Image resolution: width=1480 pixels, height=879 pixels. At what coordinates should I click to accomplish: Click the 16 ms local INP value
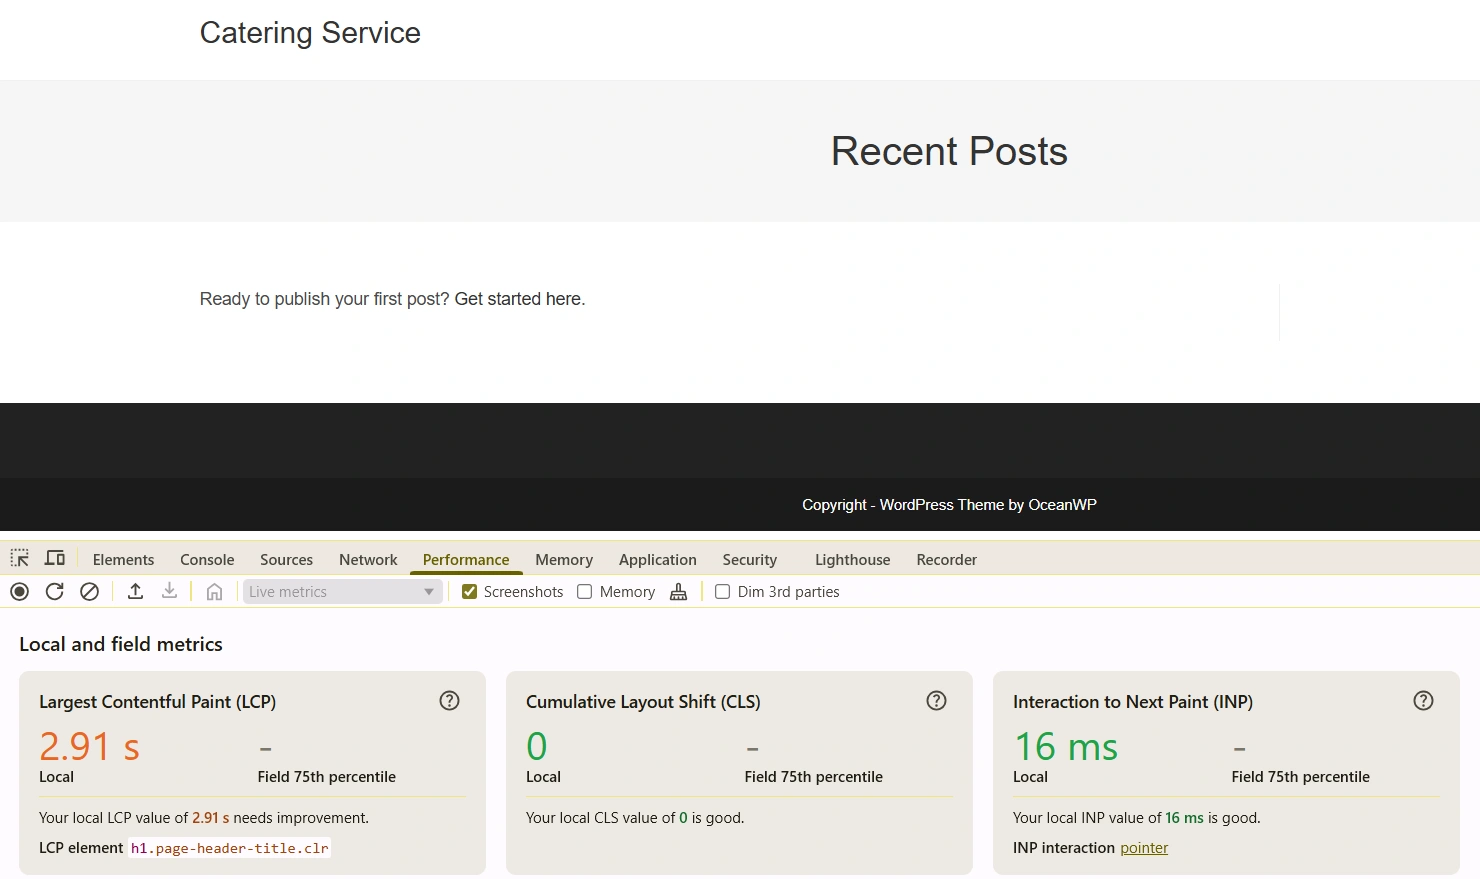(x=1066, y=747)
